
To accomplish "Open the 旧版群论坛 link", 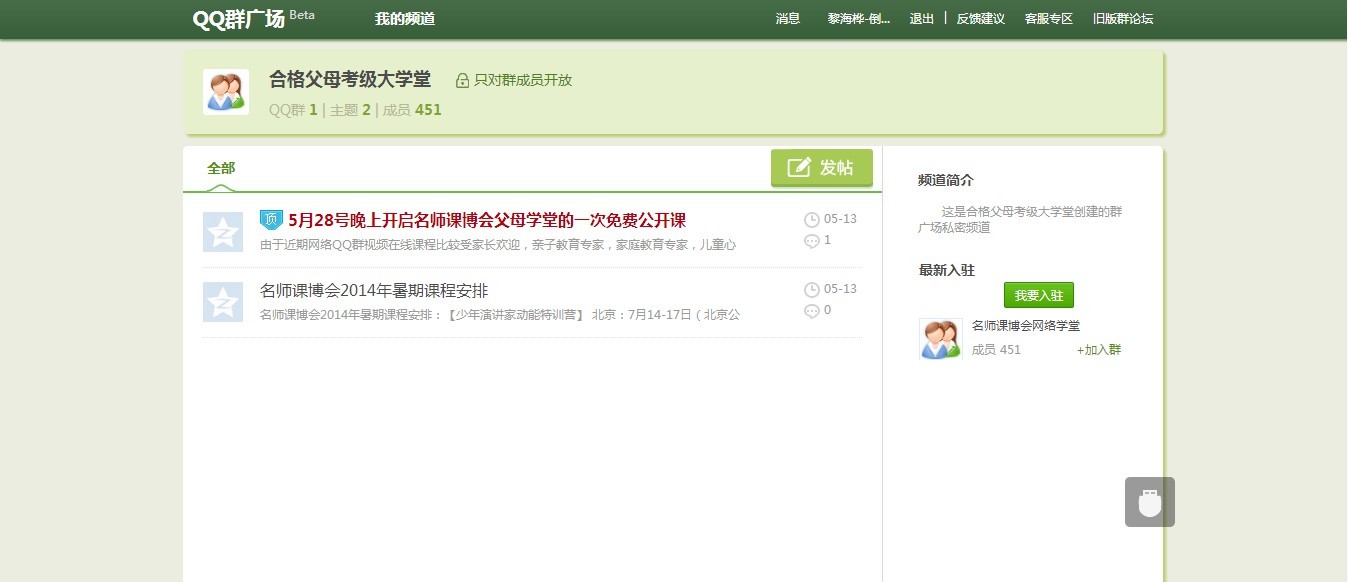I will (1122, 19).
